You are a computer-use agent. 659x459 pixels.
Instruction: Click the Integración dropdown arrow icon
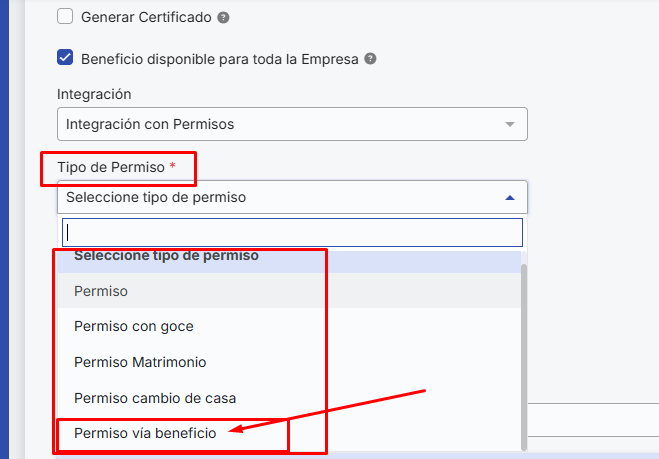pos(510,124)
